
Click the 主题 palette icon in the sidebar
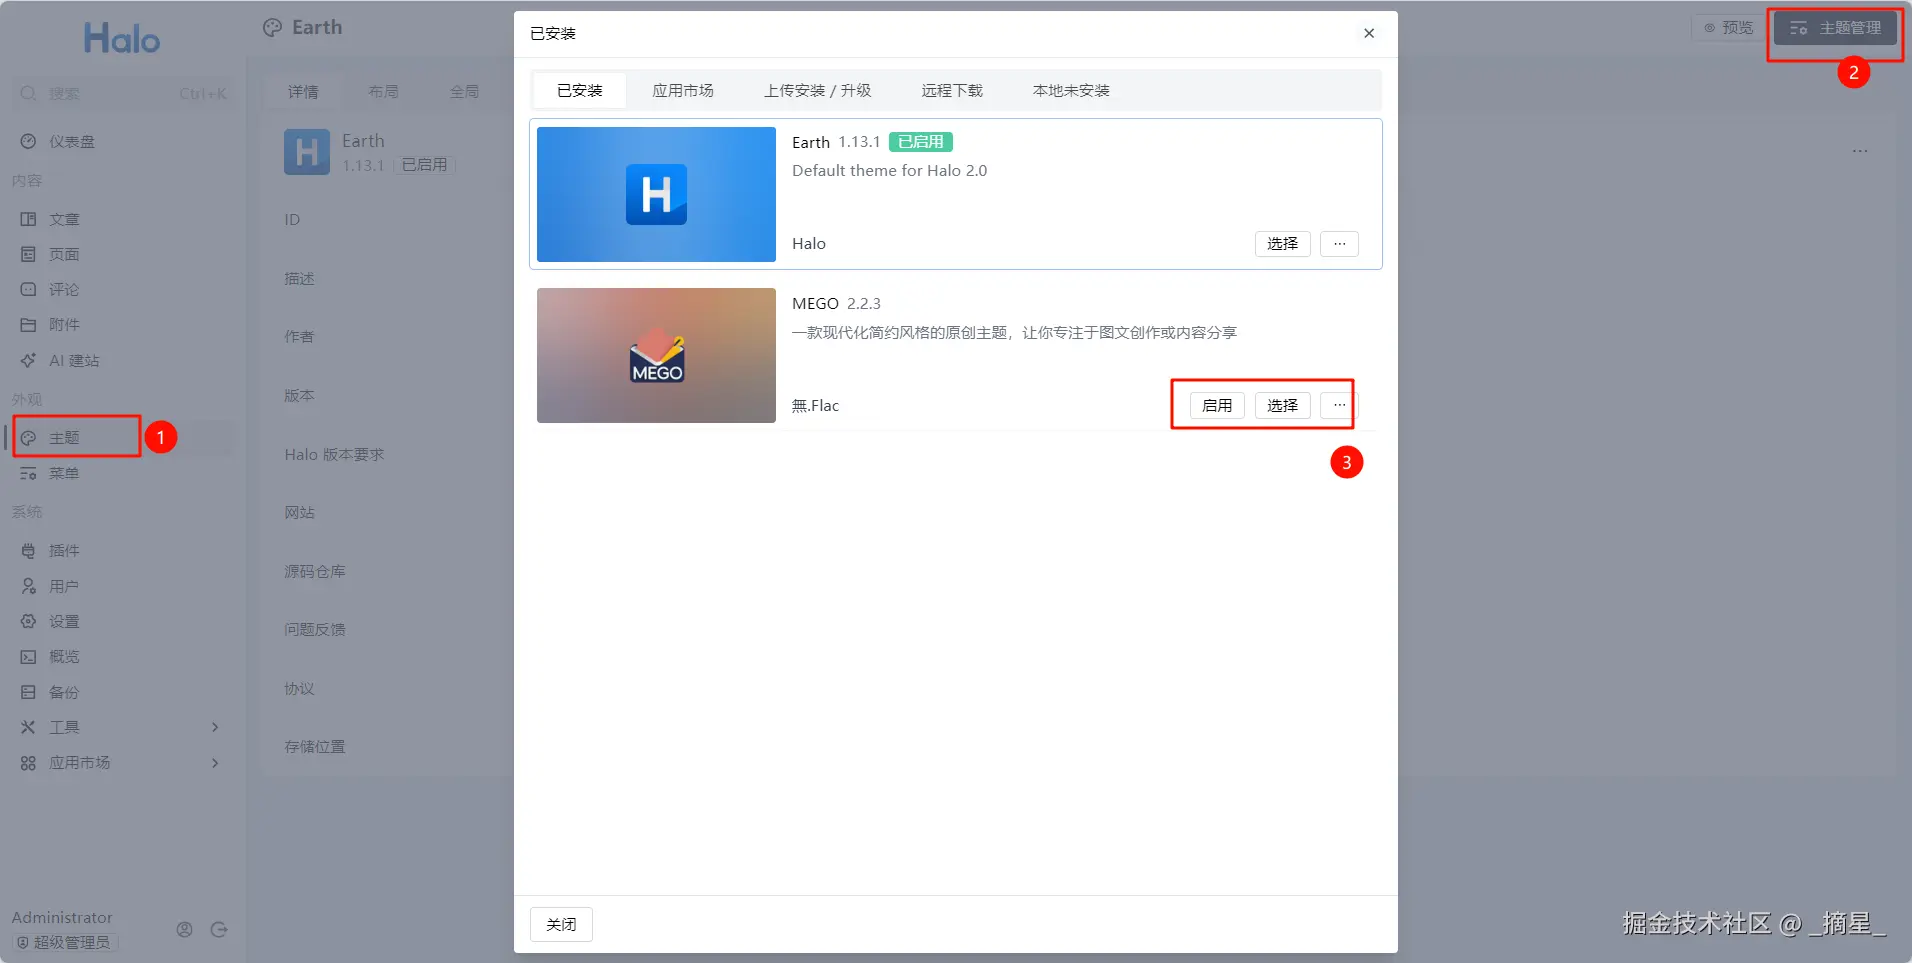[28, 438]
